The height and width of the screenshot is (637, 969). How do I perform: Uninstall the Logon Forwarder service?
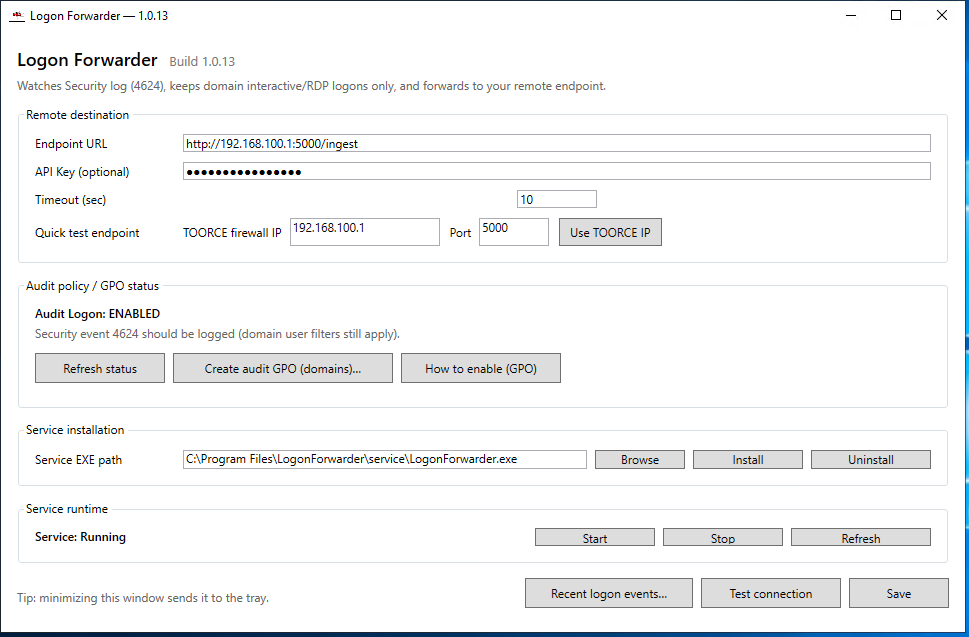tap(871, 460)
